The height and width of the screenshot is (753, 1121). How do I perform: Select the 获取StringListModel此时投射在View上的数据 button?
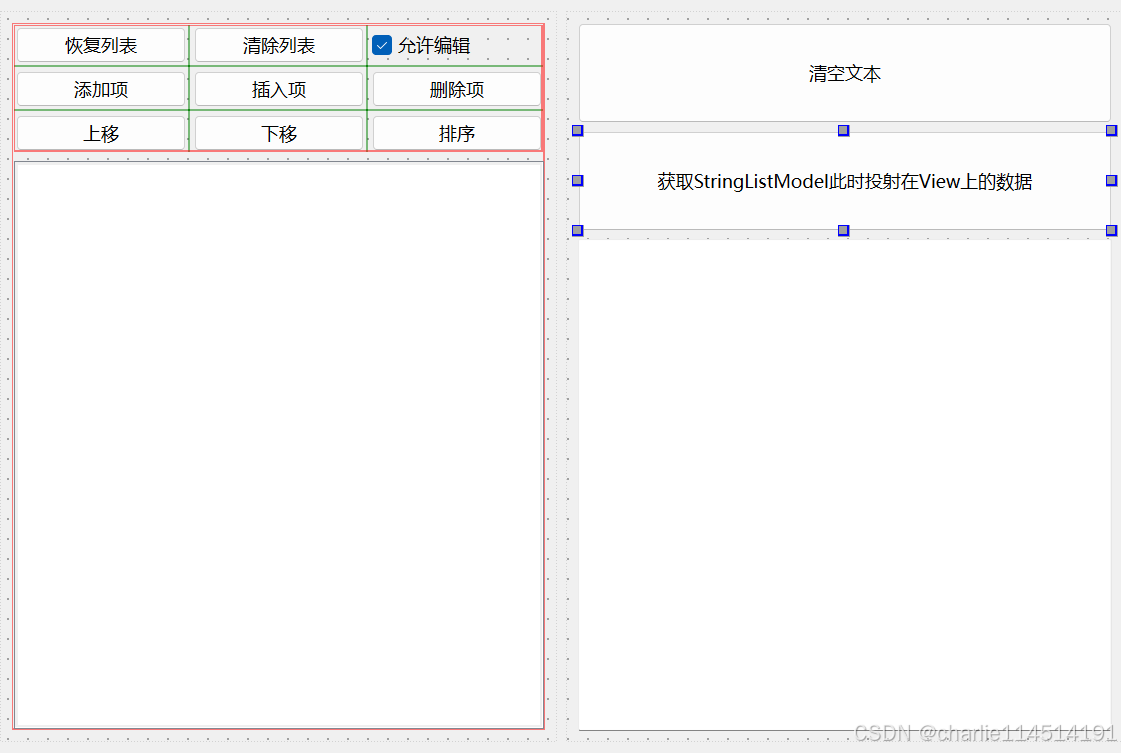(x=844, y=181)
